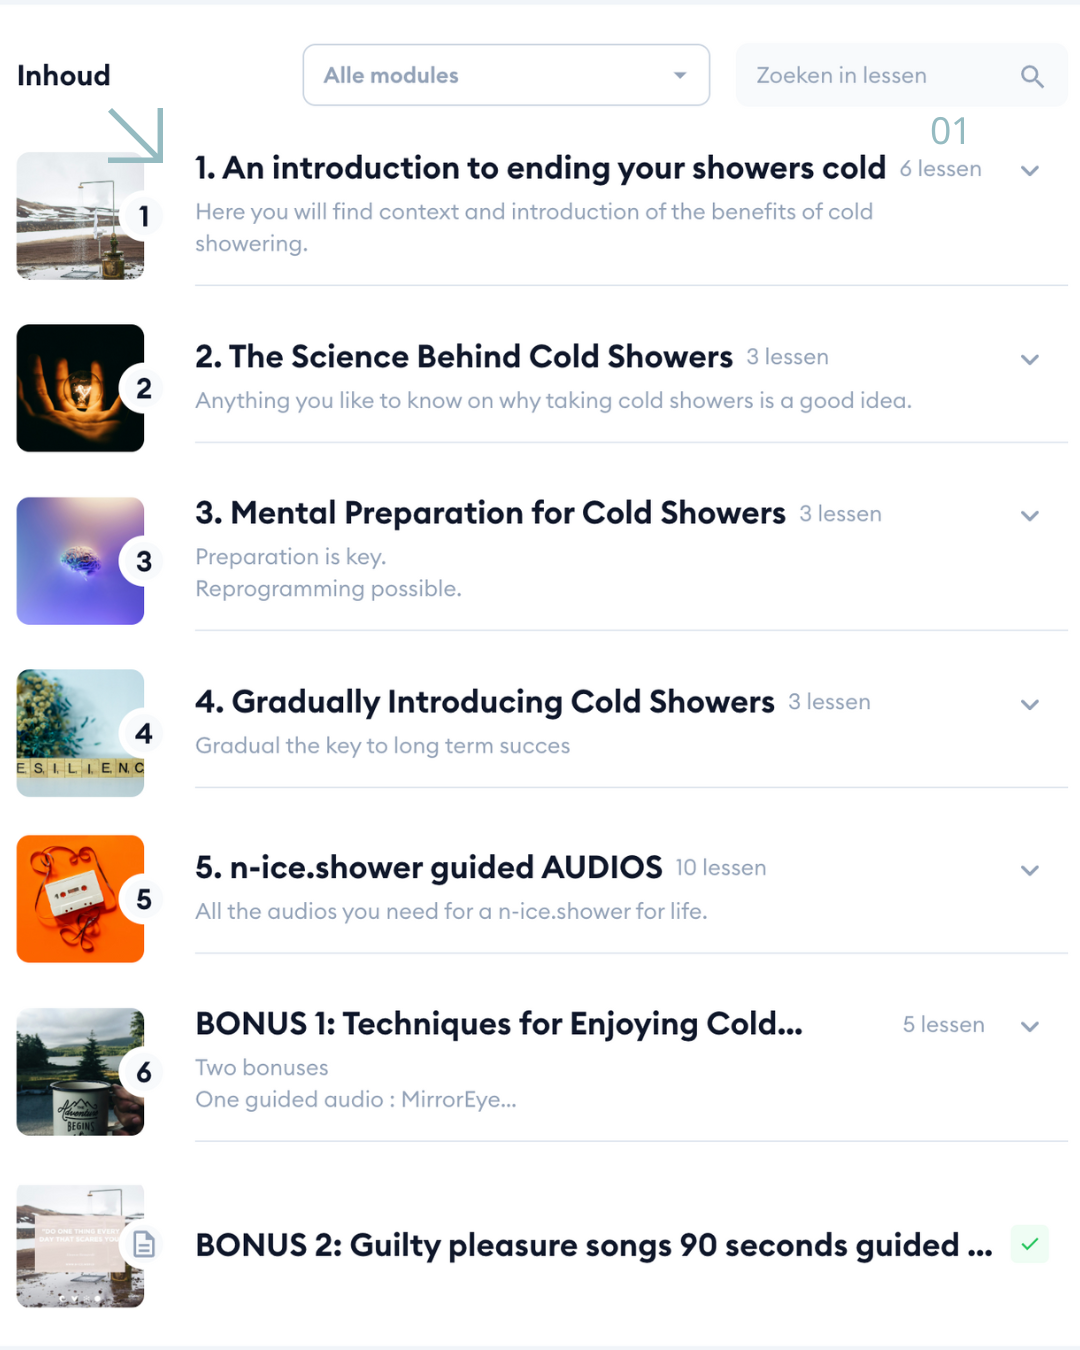The image size is (1080, 1350).
Task: Click the search magnifier icon
Action: pyautogui.click(x=1032, y=76)
